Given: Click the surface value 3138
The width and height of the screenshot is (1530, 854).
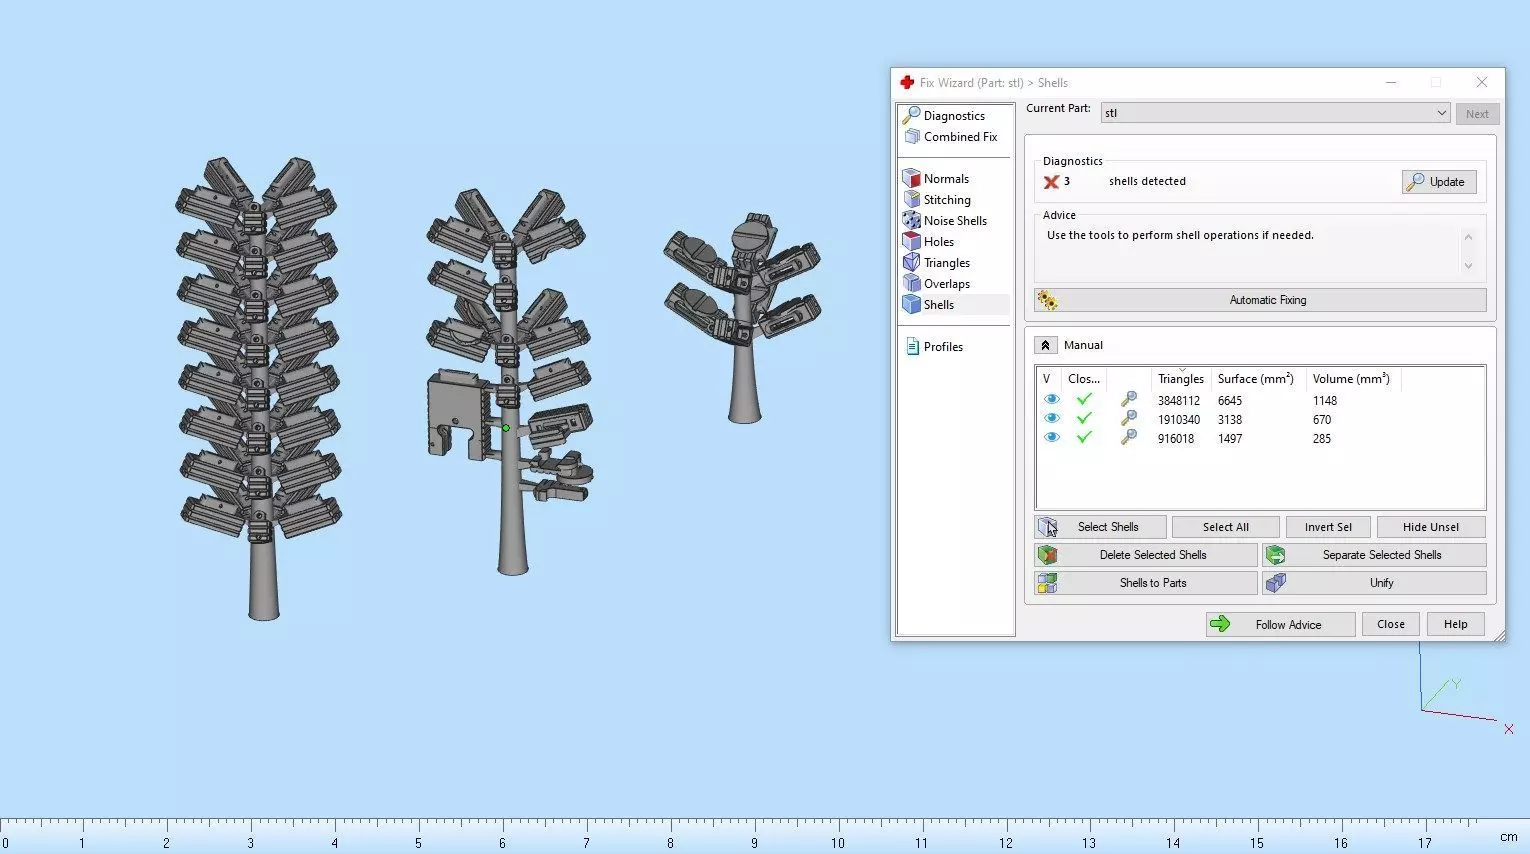Looking at the screenshot, I should click(1230, 420).
